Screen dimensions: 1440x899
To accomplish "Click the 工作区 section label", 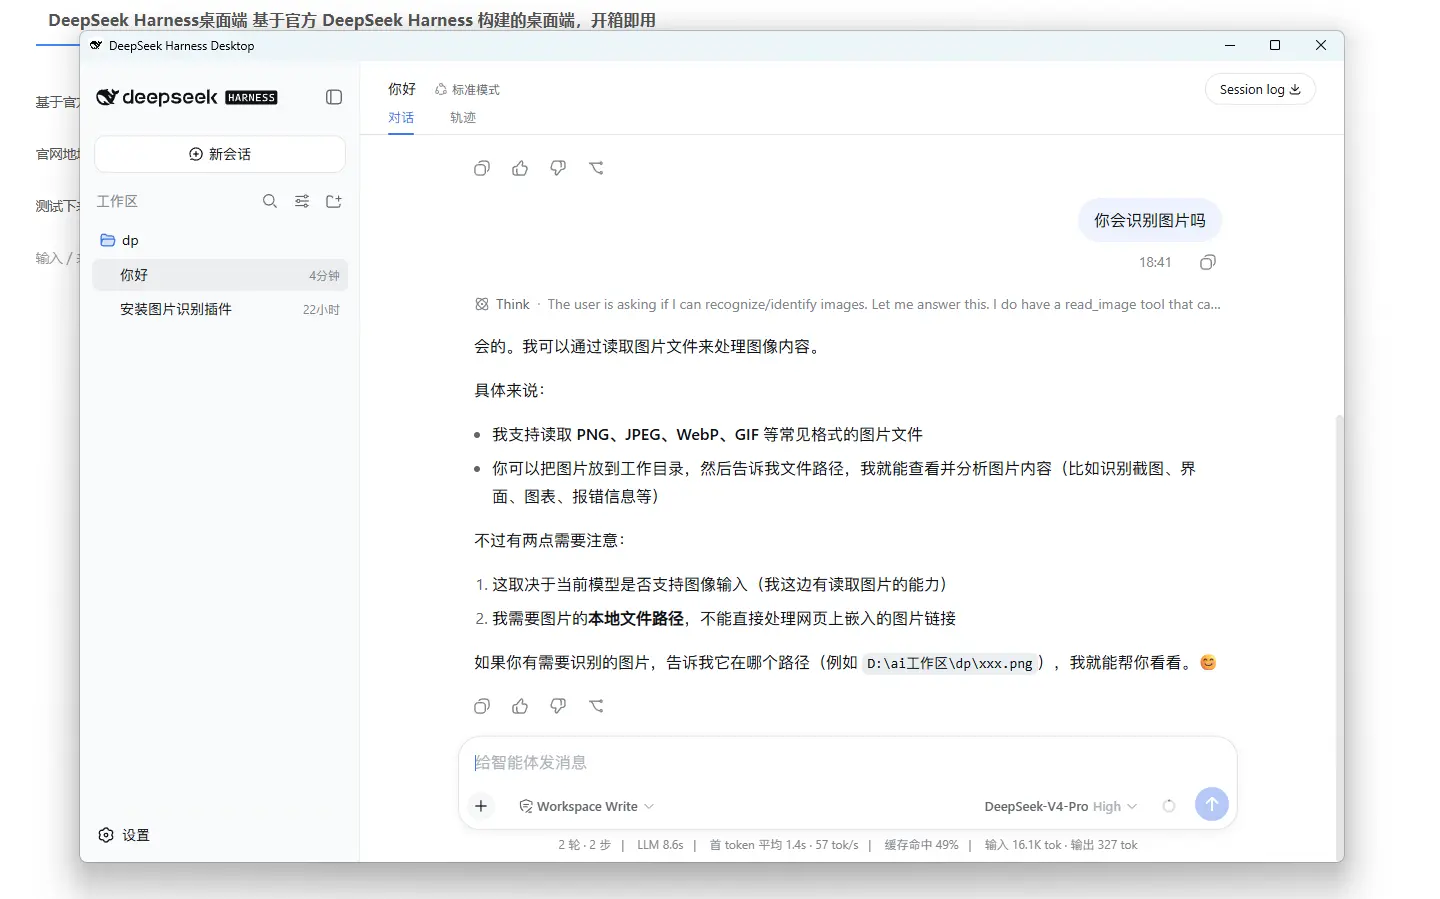I will click(x=117, y=201).
